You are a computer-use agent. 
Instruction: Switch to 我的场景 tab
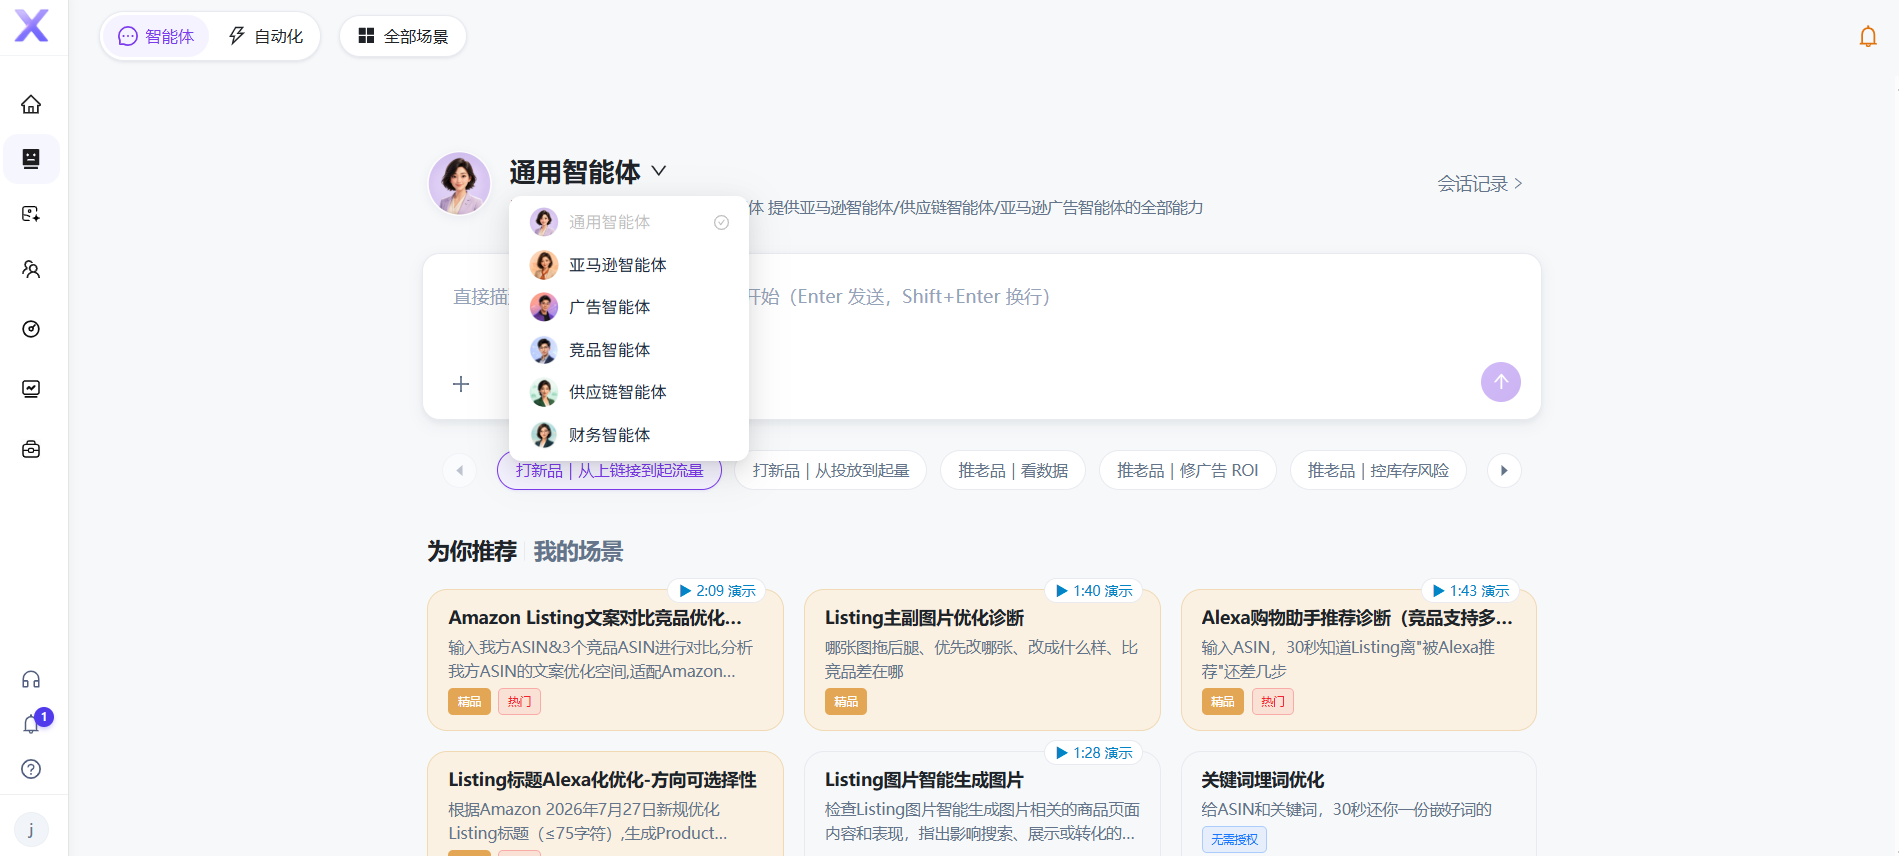[x=578, y=552]
